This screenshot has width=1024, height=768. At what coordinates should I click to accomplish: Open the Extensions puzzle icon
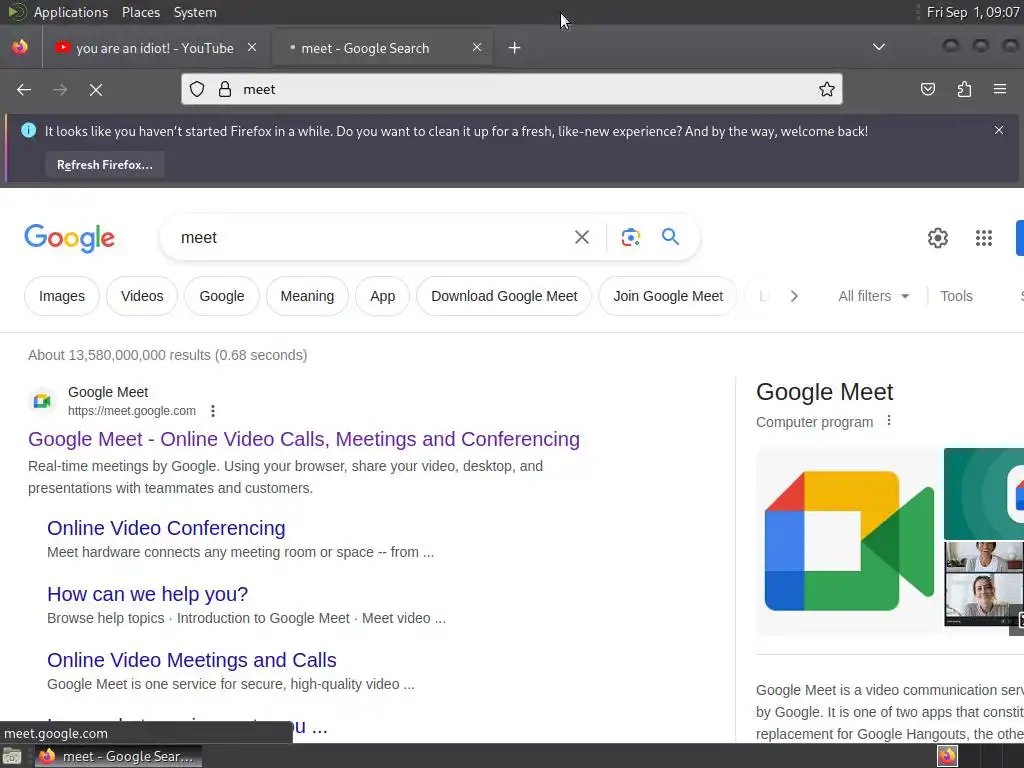pyautogui.click(x=964, y=89)
